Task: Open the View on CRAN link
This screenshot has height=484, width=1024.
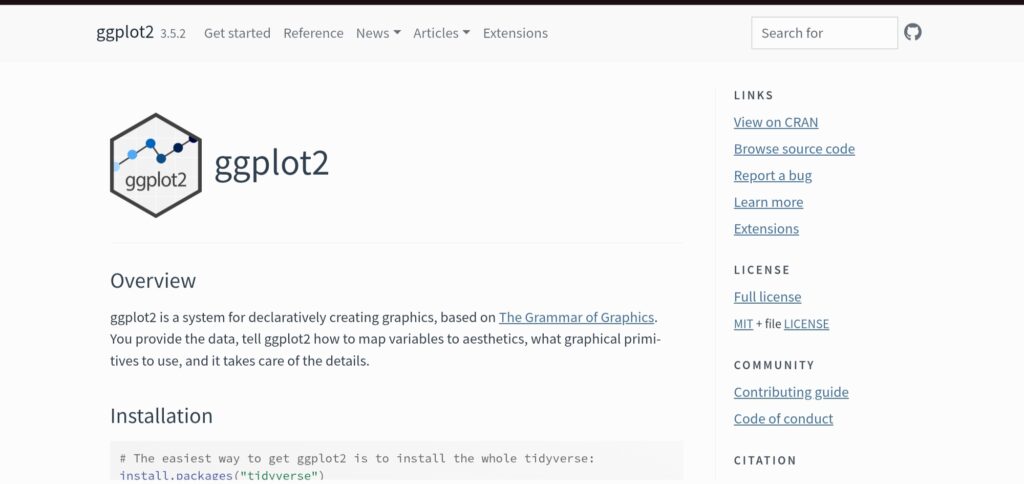Action: click(x=776, y=122)
